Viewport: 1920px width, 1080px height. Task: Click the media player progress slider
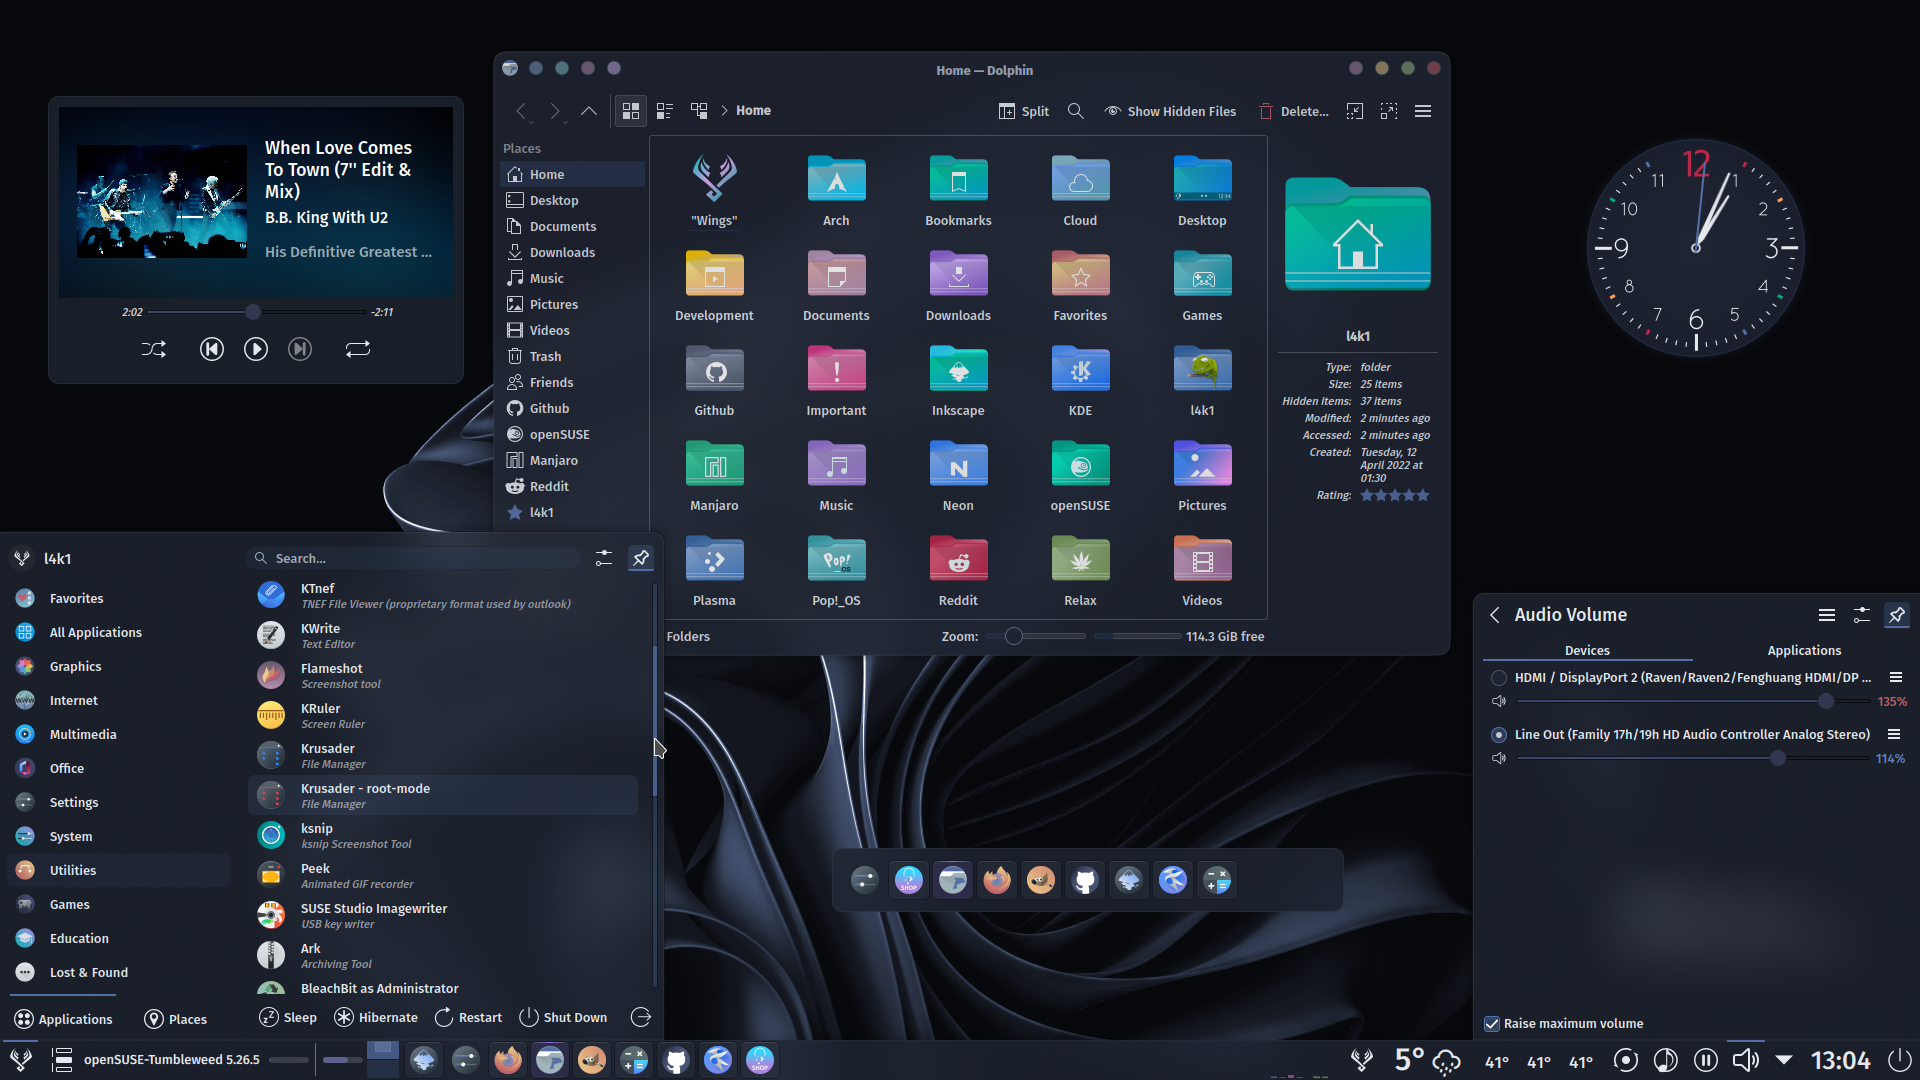[x=256, y=312]
